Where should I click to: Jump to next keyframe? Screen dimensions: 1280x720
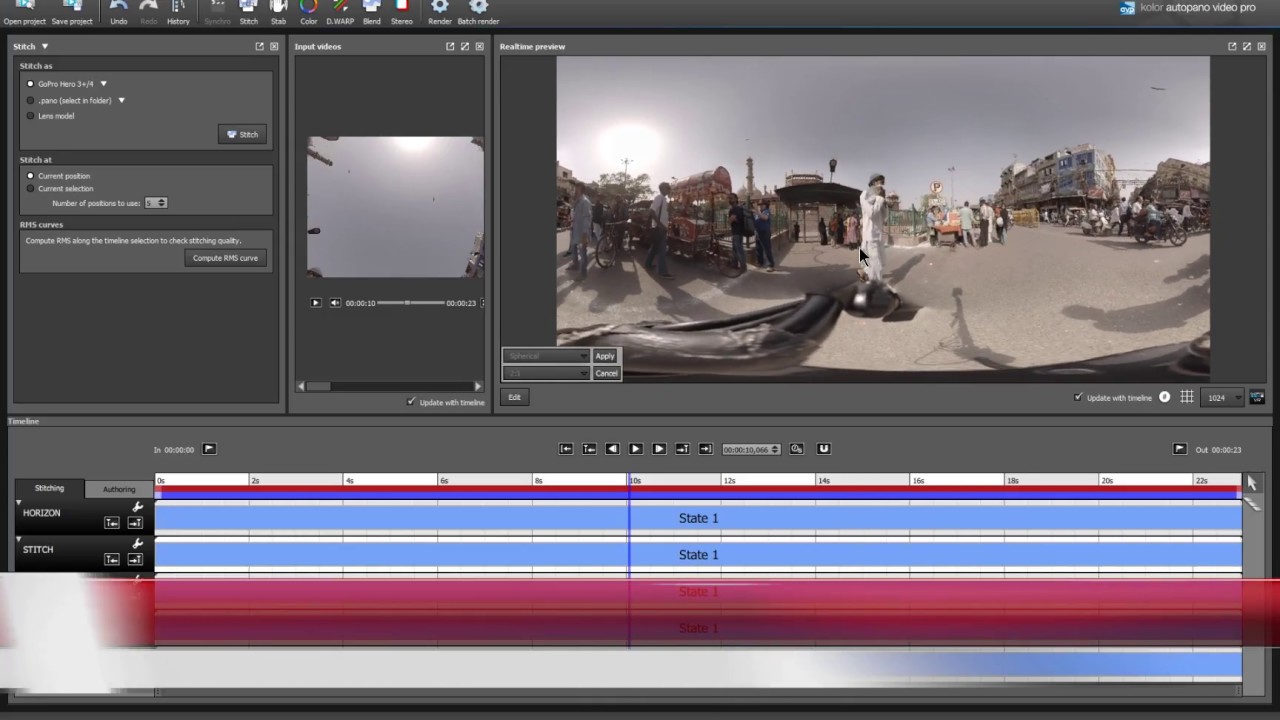coord(682,449)
